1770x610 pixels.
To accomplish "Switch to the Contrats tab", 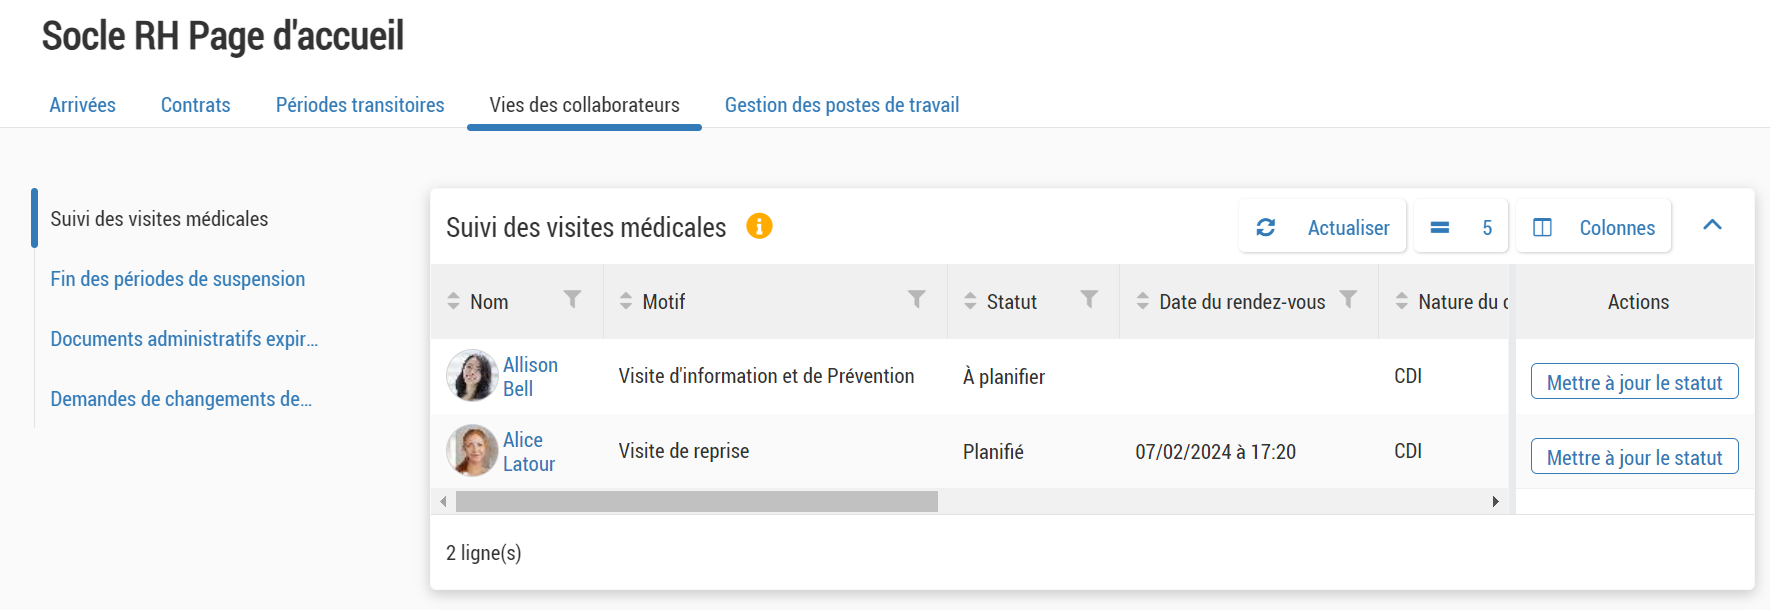I will click(195, 104).
